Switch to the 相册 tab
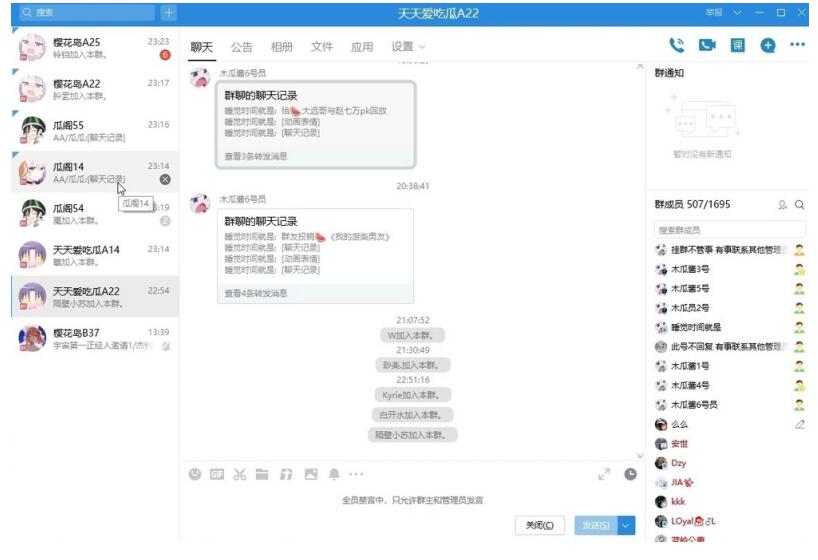Viewport: 818px width, 560px height. [x=282, y=47]
